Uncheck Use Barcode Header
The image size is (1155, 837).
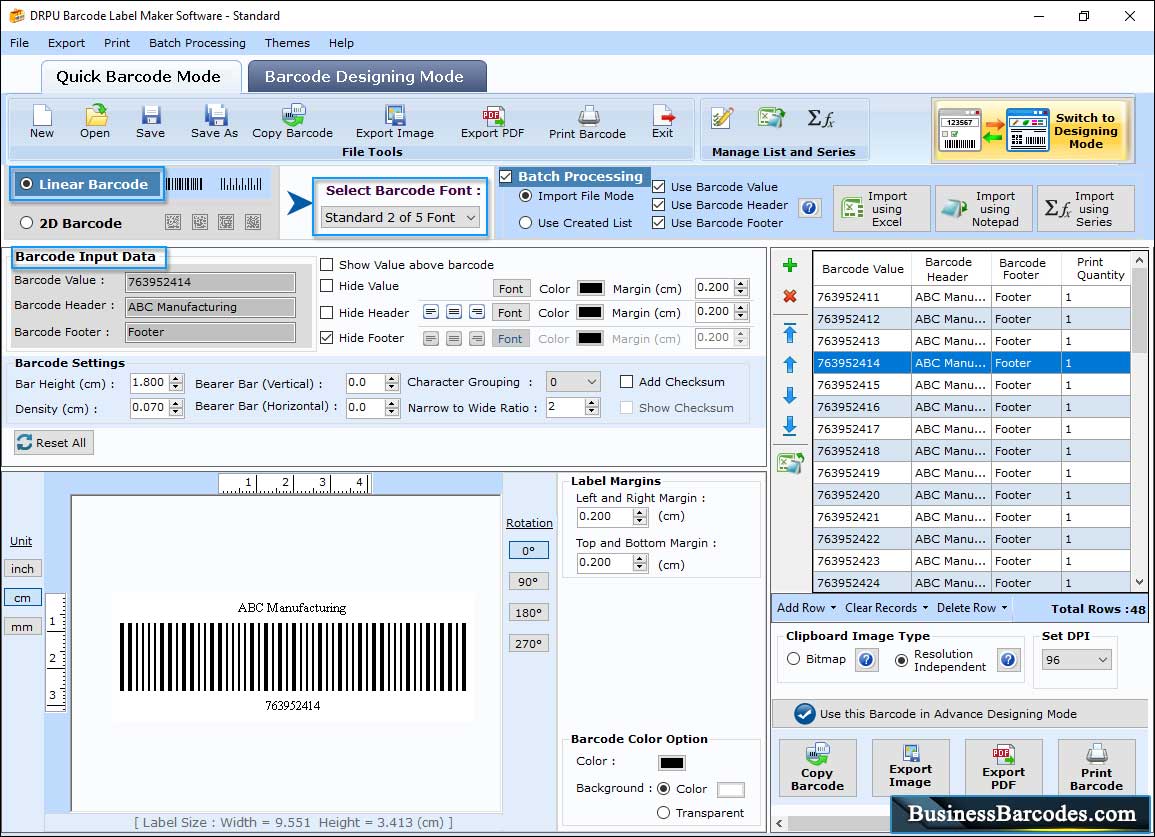tap(659, 205)
